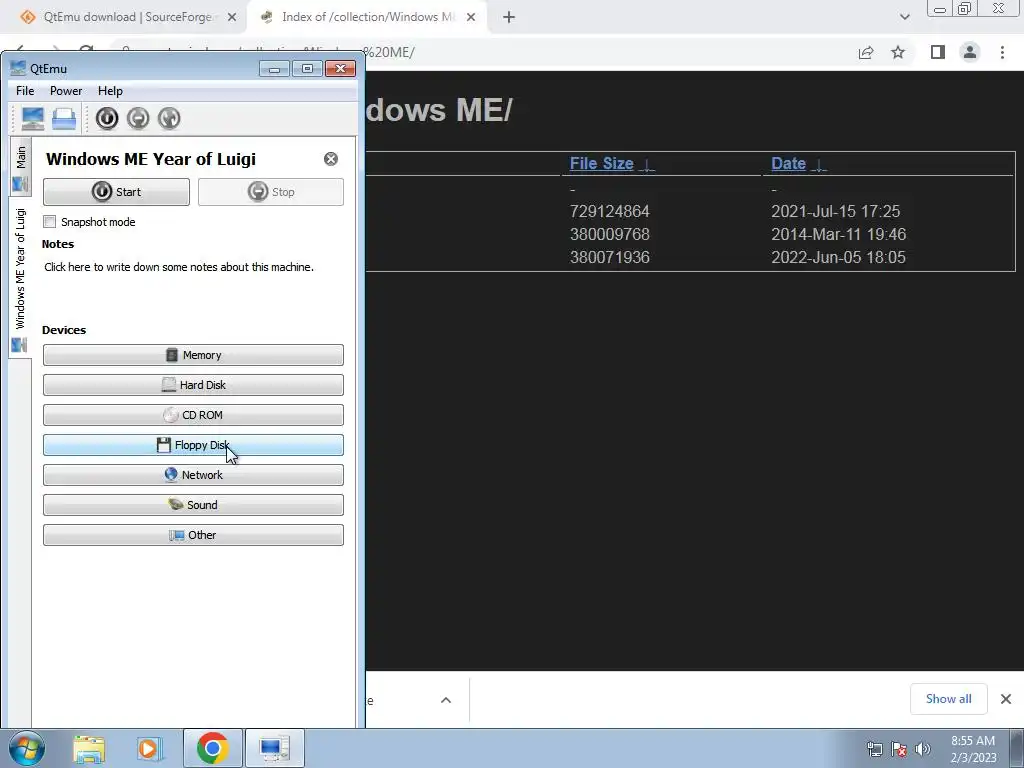Close the Index of /collection tab
The height and width of the screenshot is (768, 1024).
tap(471, 18)
